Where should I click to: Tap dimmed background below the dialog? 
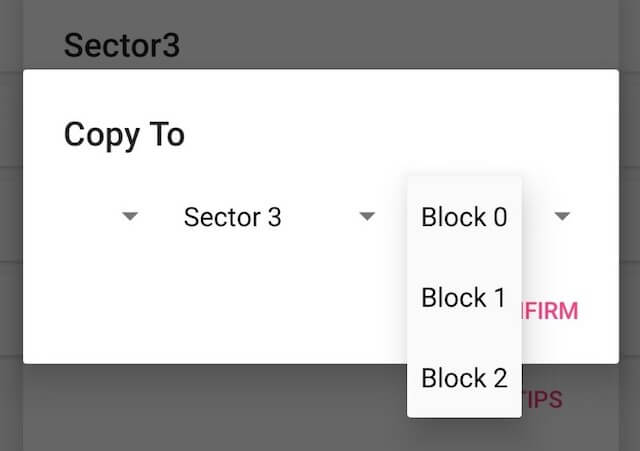pos(204,408)
